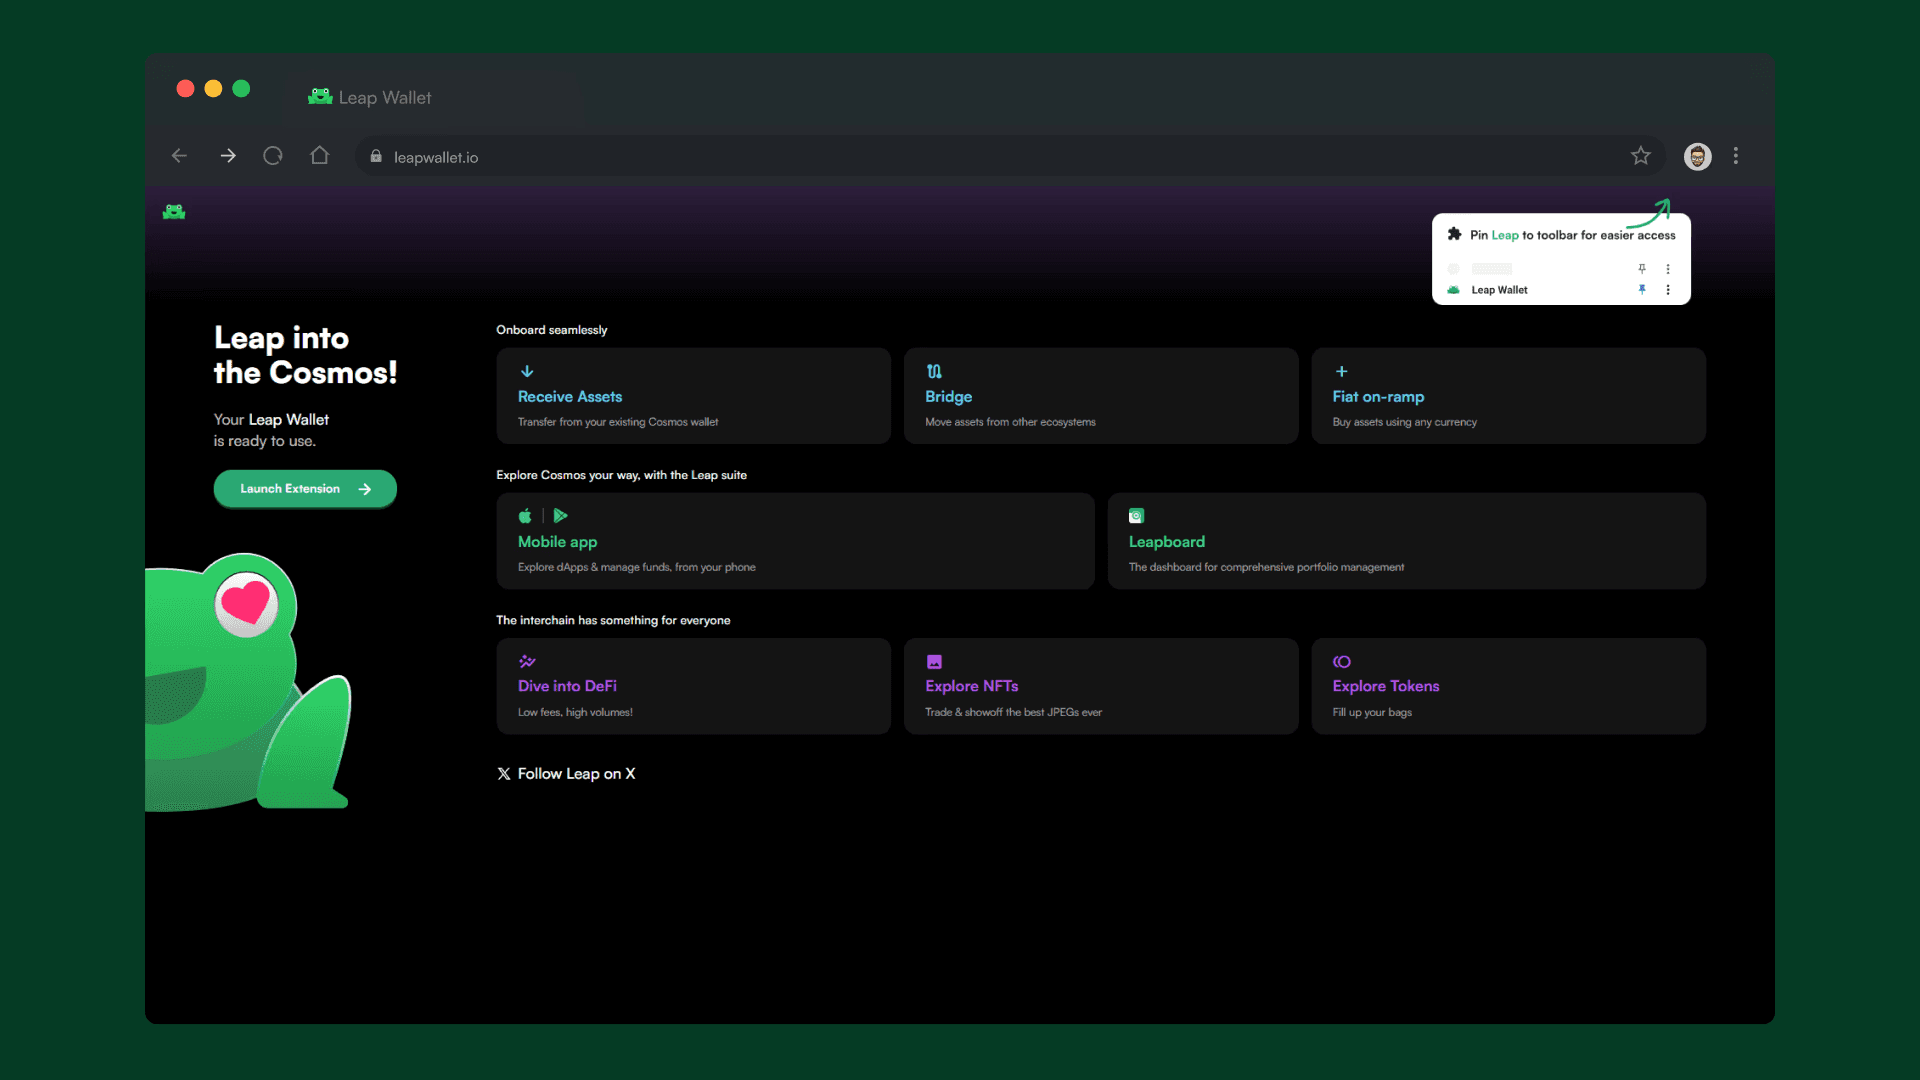Image resolution: width=1920 pixels, height=1080 pixels.
Task: Click the "Leap into the Cosmos!" heading
Action: [x=305, y=355]
